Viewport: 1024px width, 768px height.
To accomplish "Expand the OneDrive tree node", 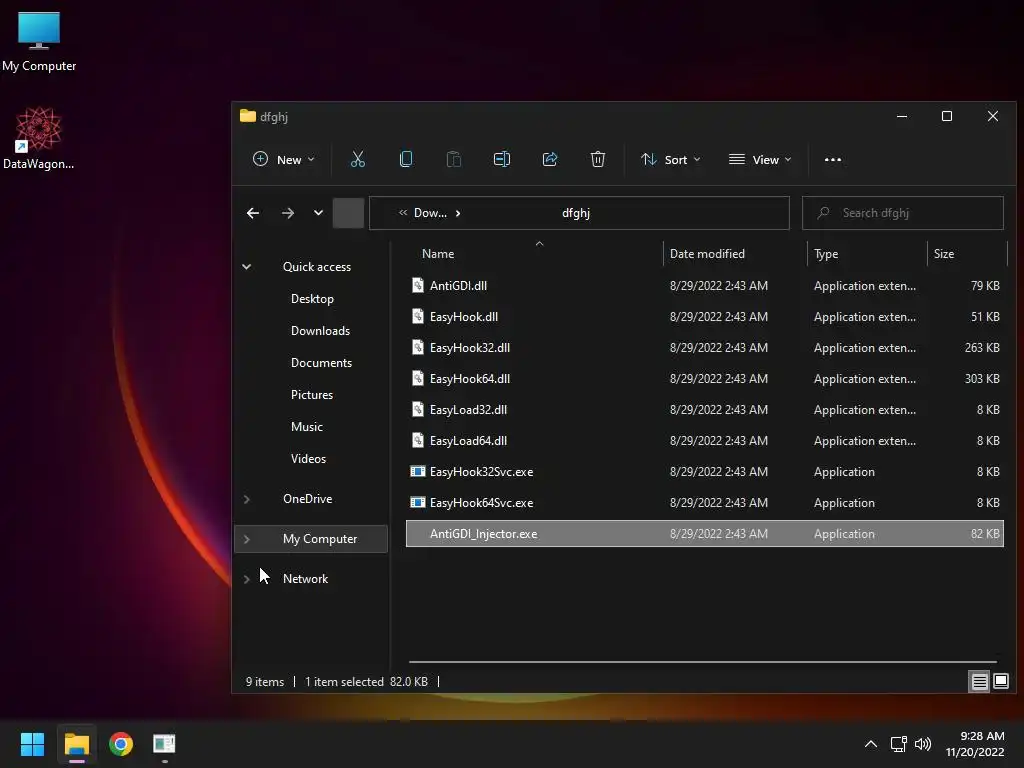I will coord(247,499).
